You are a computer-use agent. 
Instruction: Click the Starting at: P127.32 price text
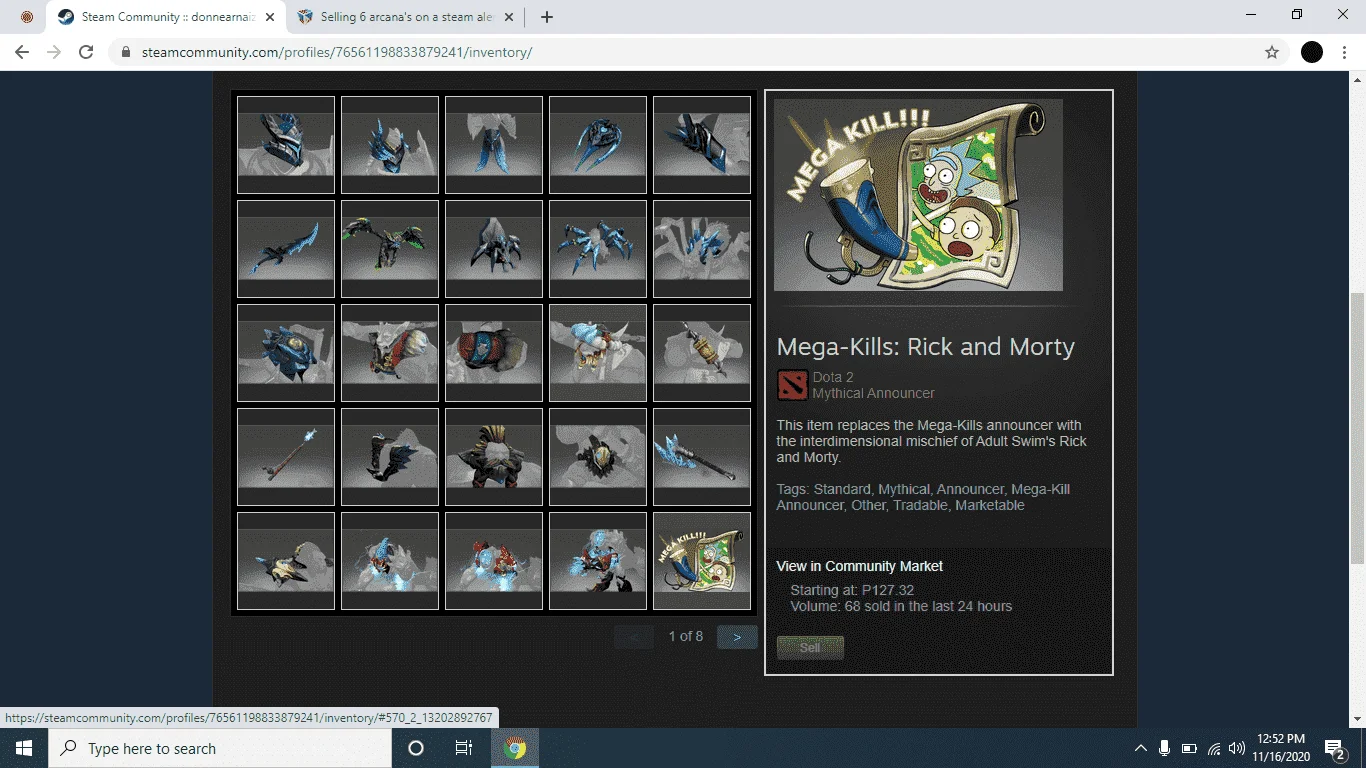pos(852,590)
